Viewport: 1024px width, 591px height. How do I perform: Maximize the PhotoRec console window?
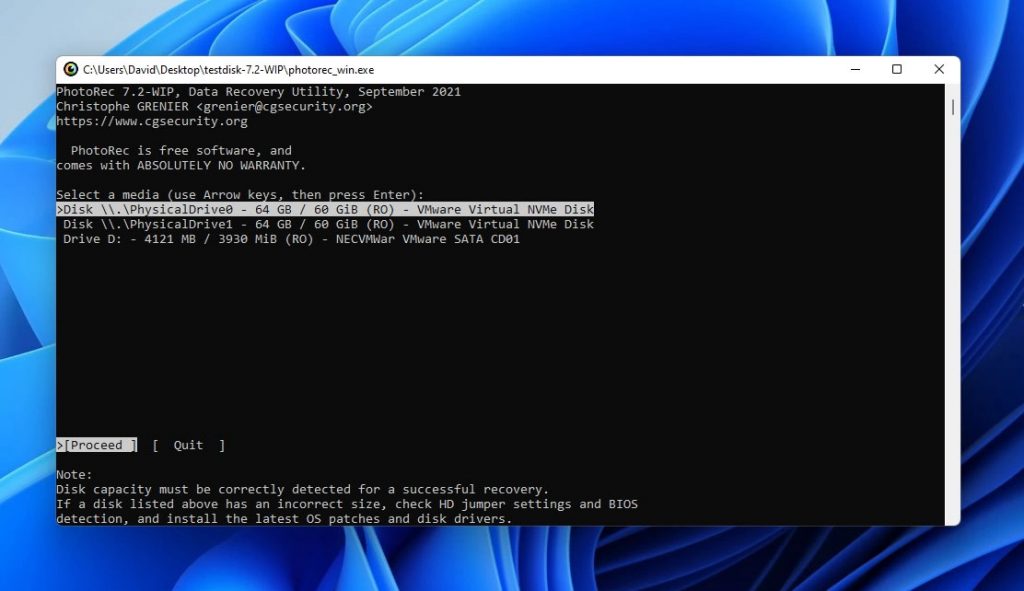click(x=896, y=69)
